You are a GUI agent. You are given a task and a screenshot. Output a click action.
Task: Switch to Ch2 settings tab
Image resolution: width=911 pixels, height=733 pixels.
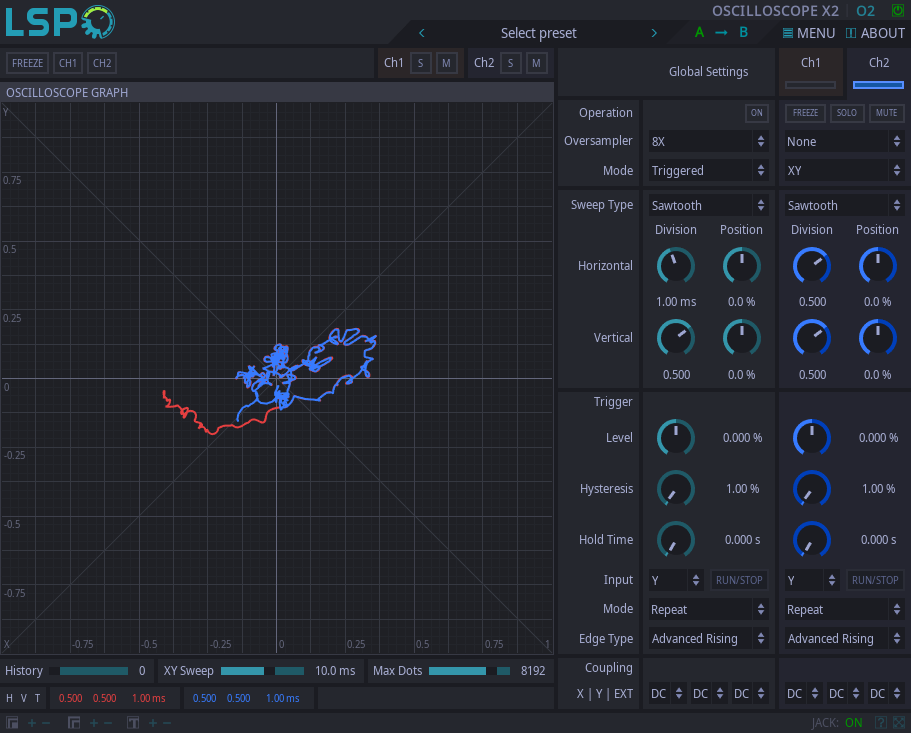[x=878, y=71]
